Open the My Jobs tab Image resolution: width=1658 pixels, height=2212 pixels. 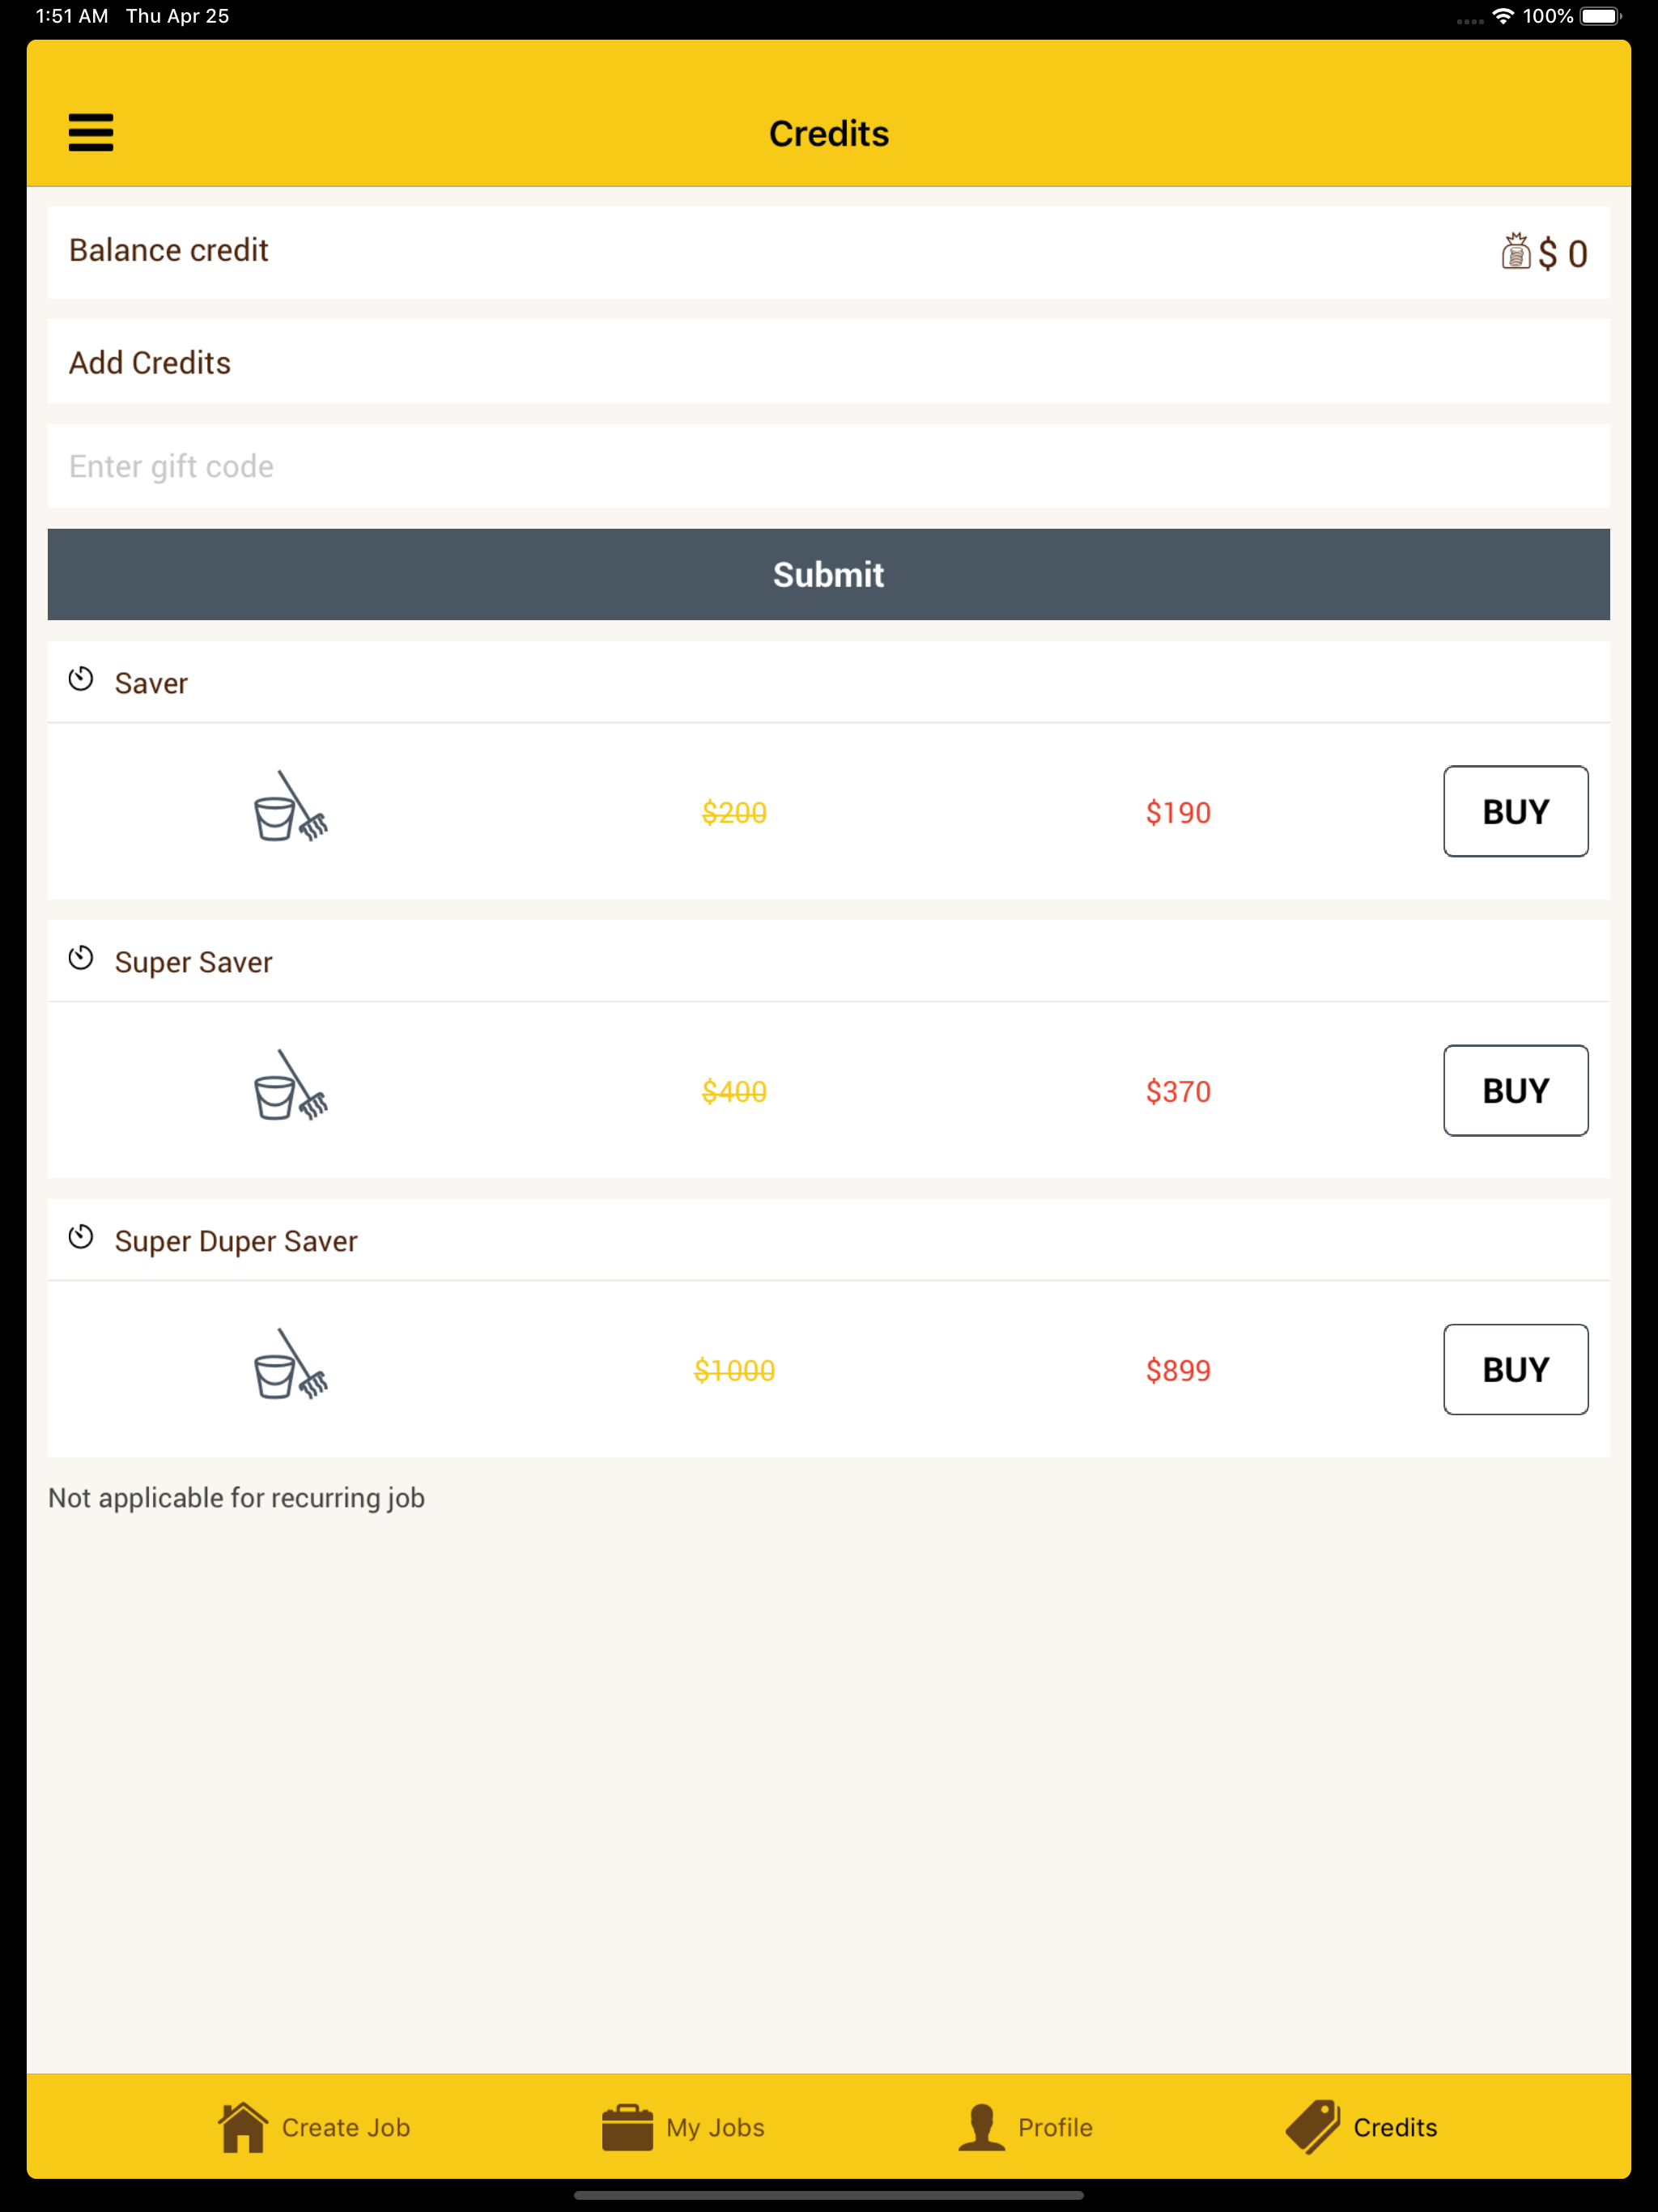point(684,2127)
